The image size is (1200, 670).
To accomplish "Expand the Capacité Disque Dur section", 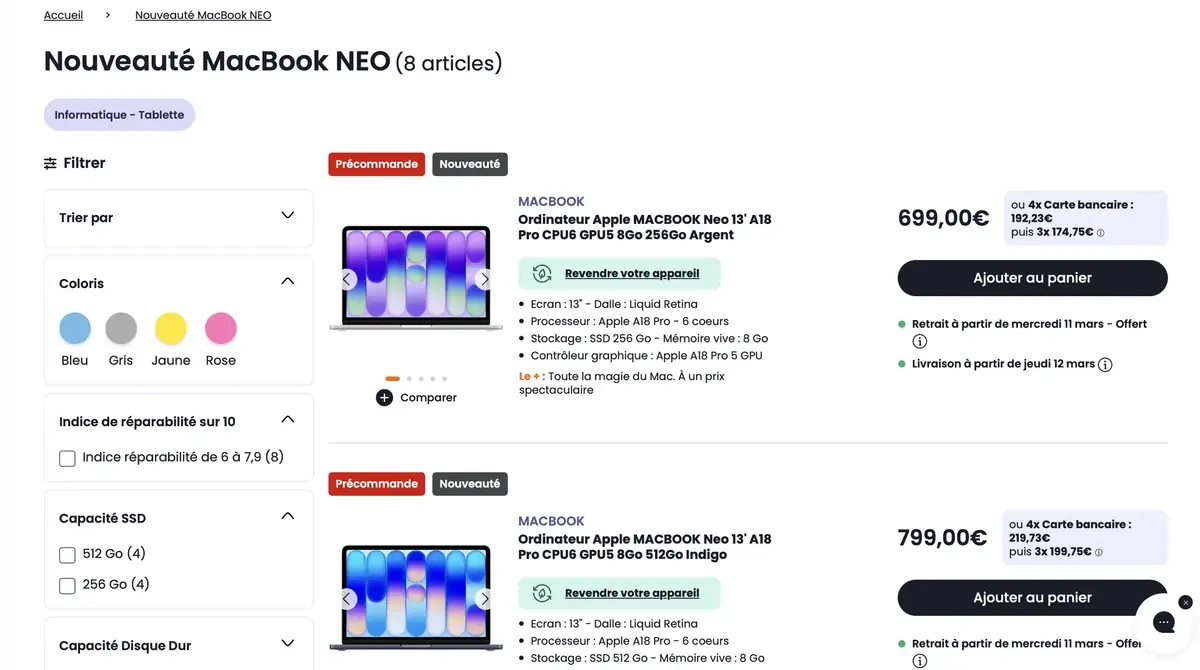I will (287, 644).
